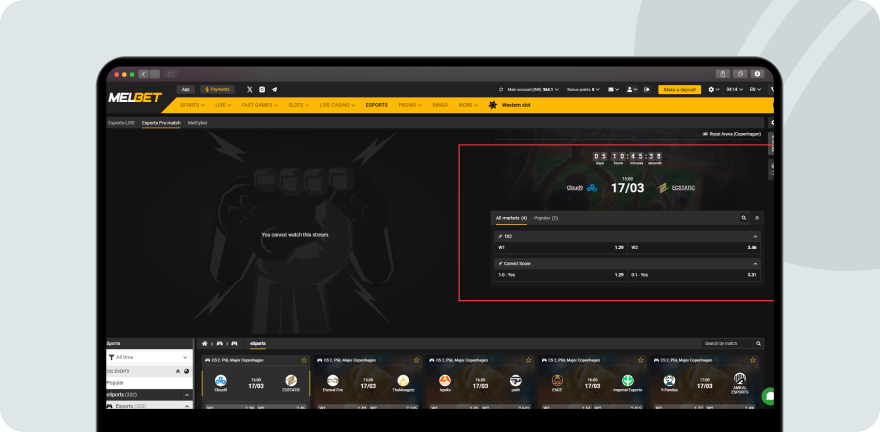Select the All markets (4) tab
The width and height of the screenshot is (880, 432).
[511, 218]
